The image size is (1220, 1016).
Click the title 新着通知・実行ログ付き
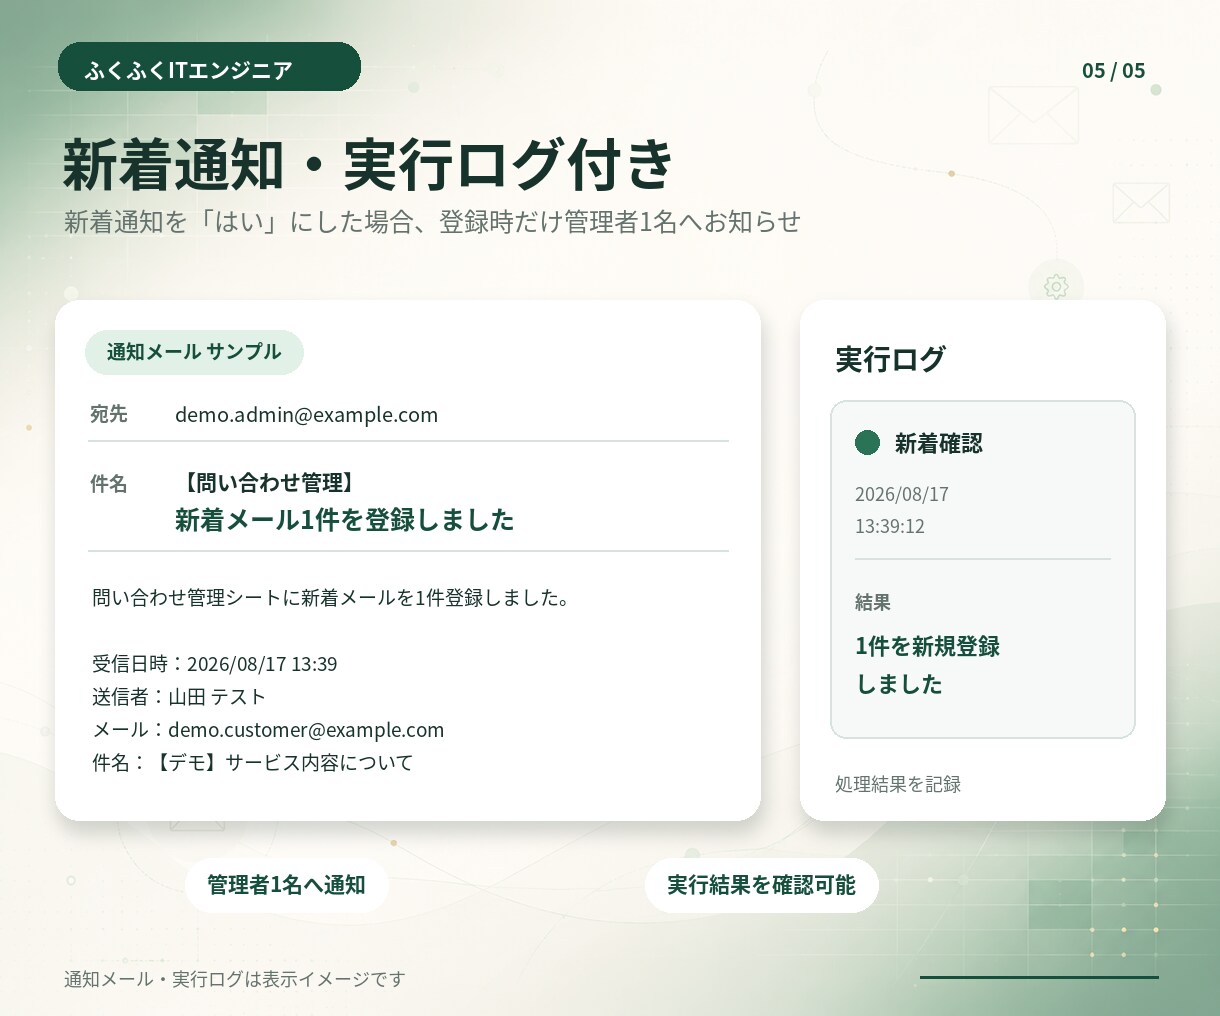(x=368, y=164)
